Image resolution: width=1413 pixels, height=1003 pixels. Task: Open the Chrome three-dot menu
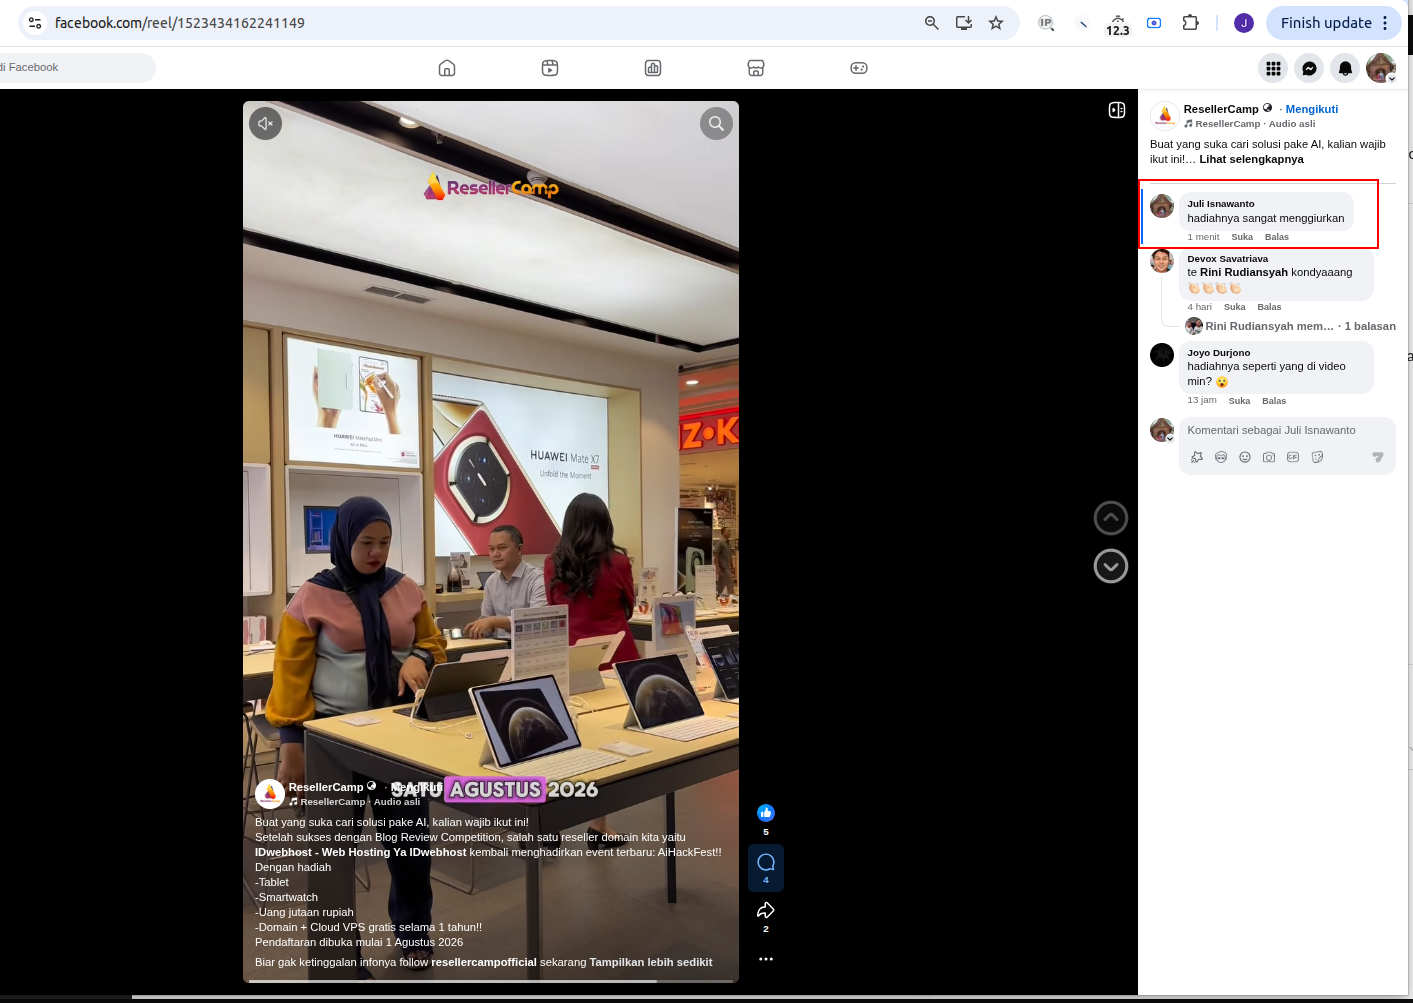(x=1385, y=23)
